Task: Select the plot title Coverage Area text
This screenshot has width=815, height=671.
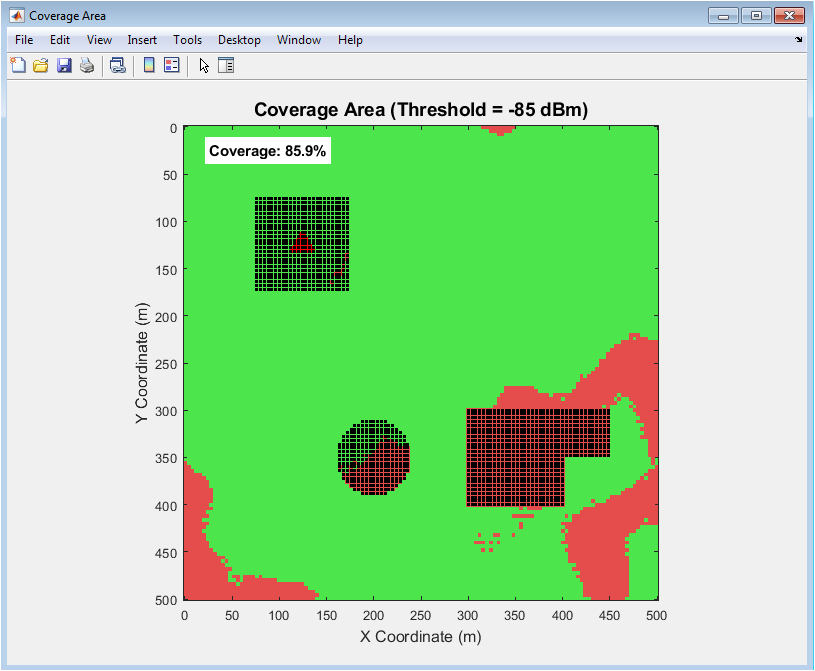Action: (x=420, y=110)
